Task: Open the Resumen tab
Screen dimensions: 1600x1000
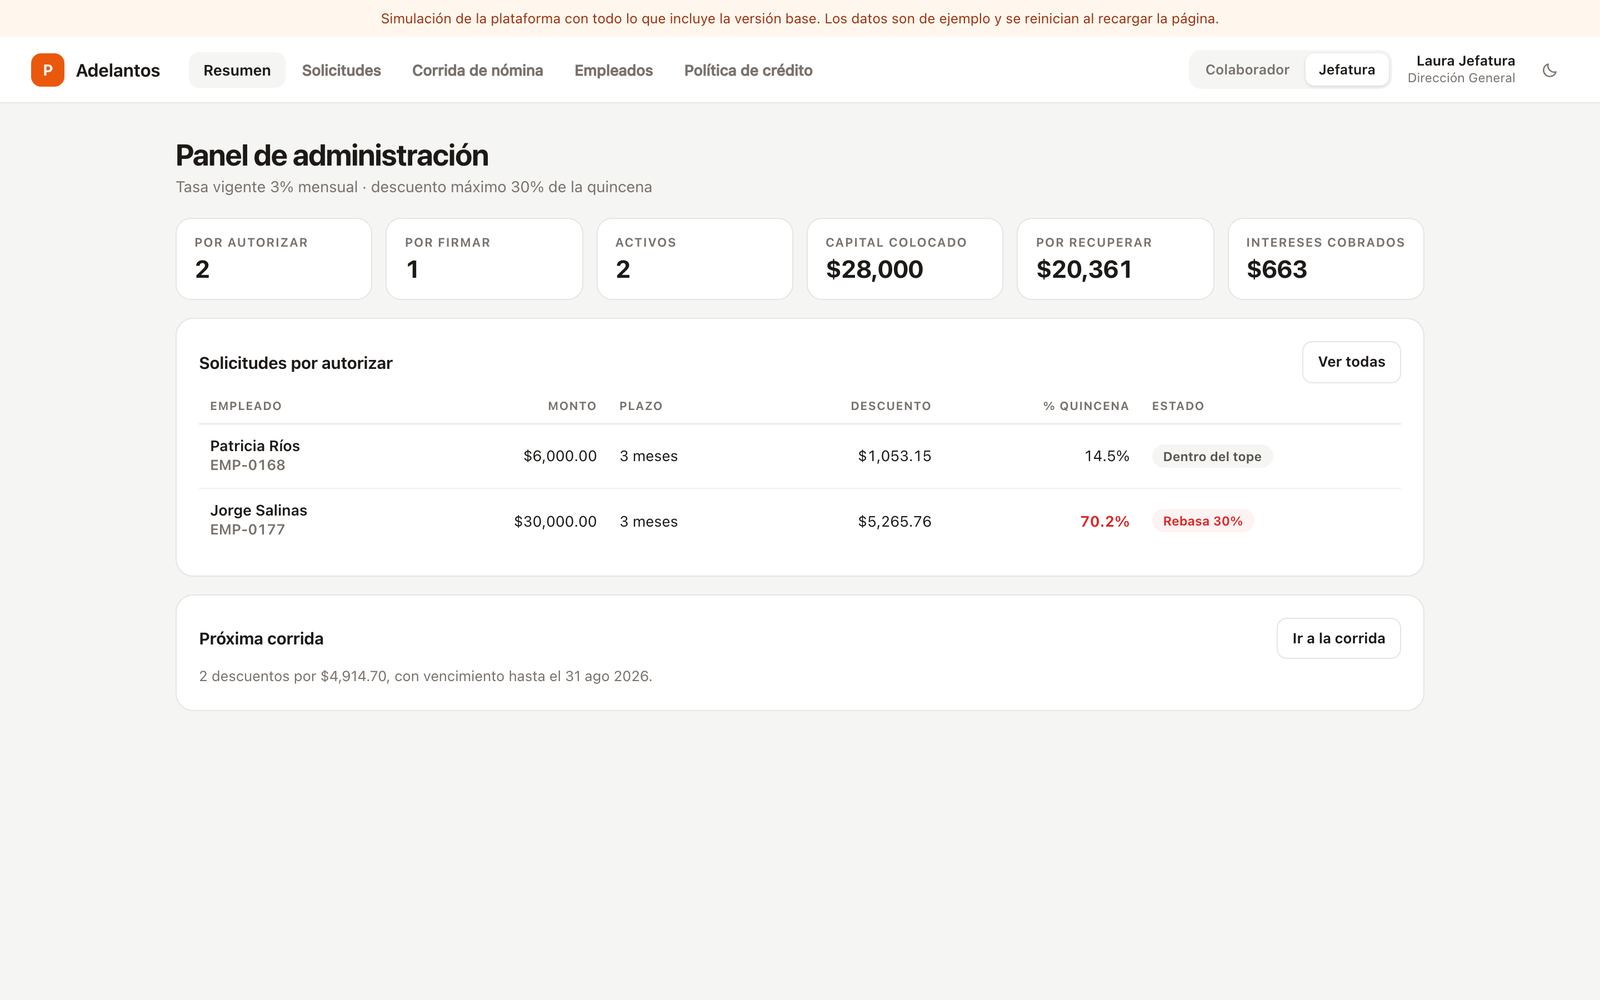Action: (237, 70)
